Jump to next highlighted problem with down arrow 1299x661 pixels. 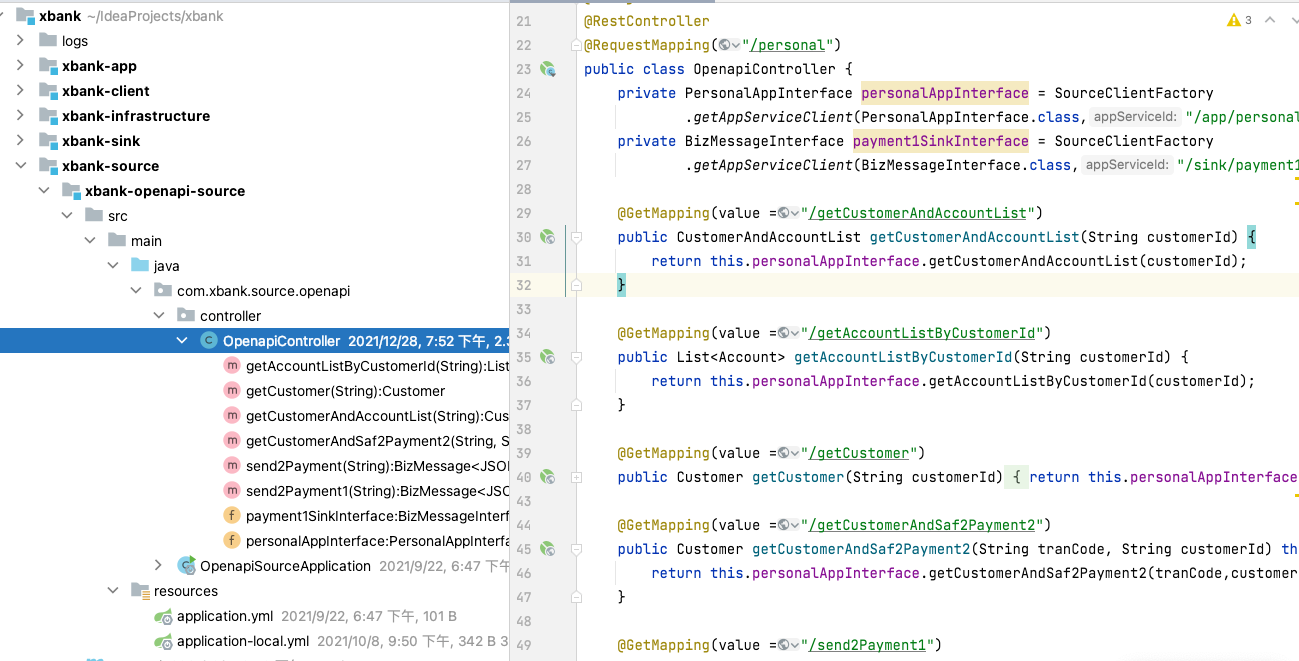pyautogui.click(x=1292, y=20)
